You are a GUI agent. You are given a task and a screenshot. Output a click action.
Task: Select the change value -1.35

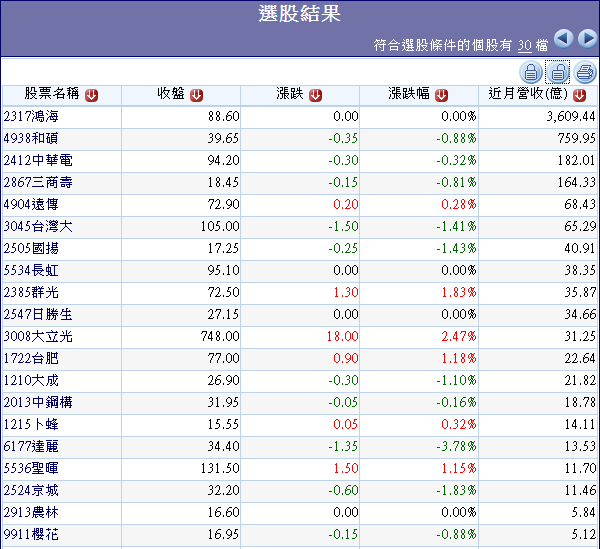pyautogui.click(x=343, y=446)
